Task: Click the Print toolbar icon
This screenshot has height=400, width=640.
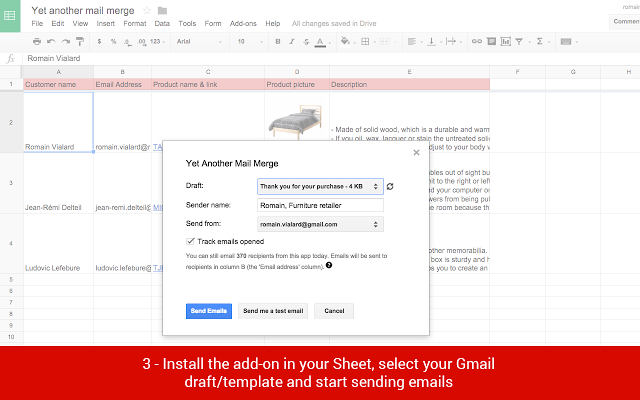Action: tap(37, 41)
